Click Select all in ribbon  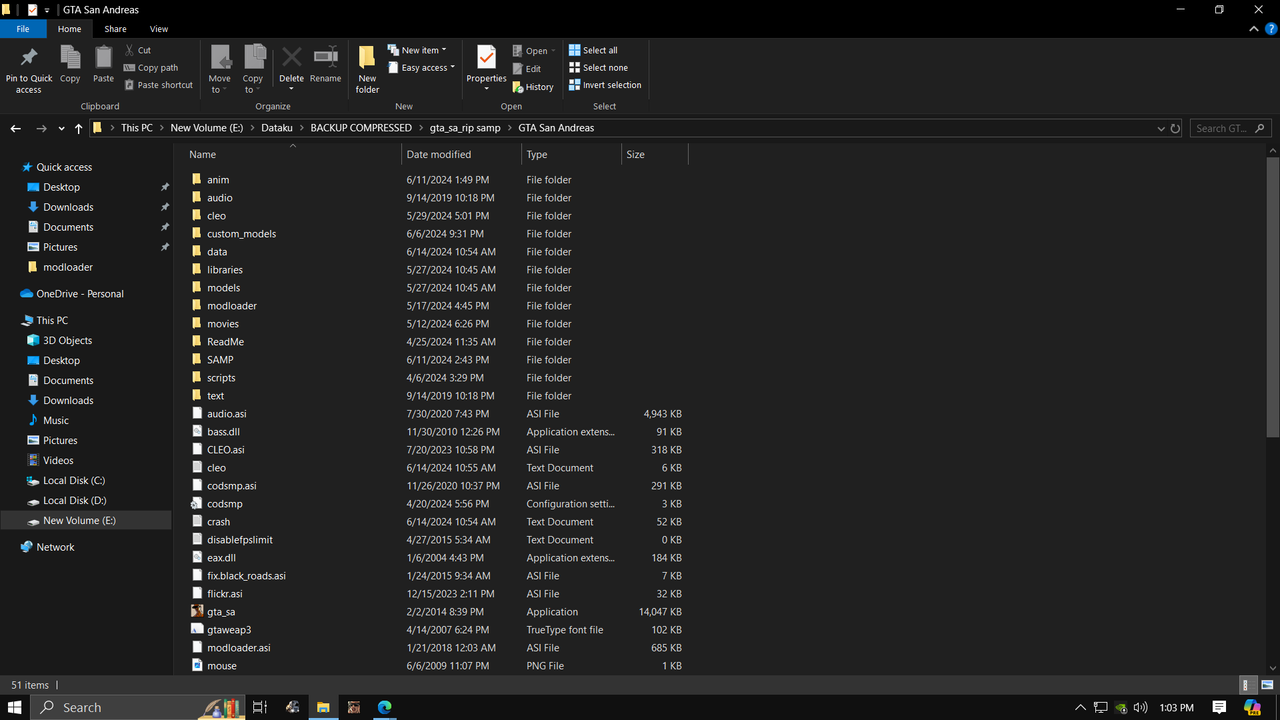593,50
